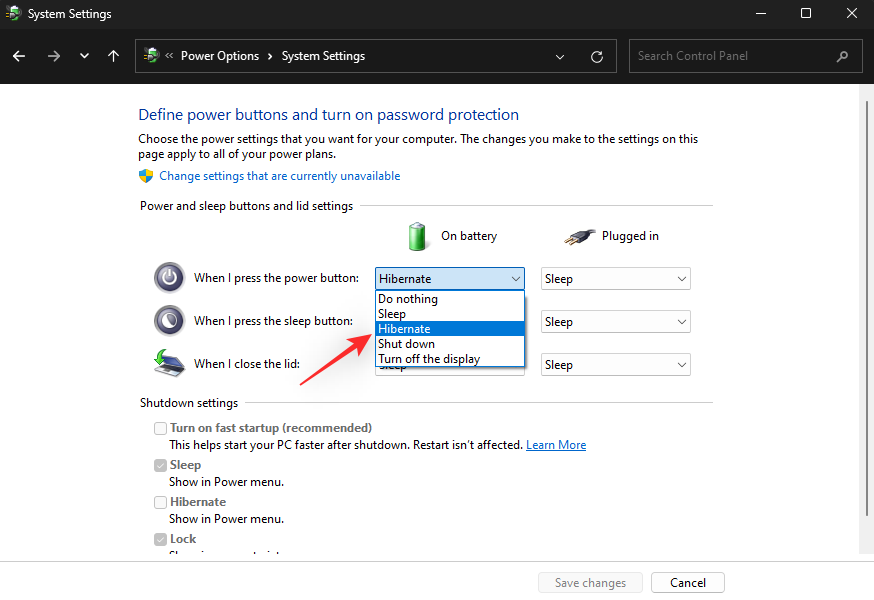Toggle Turn on fast startup checkbox
874x600 pixels.
[161, 428]
